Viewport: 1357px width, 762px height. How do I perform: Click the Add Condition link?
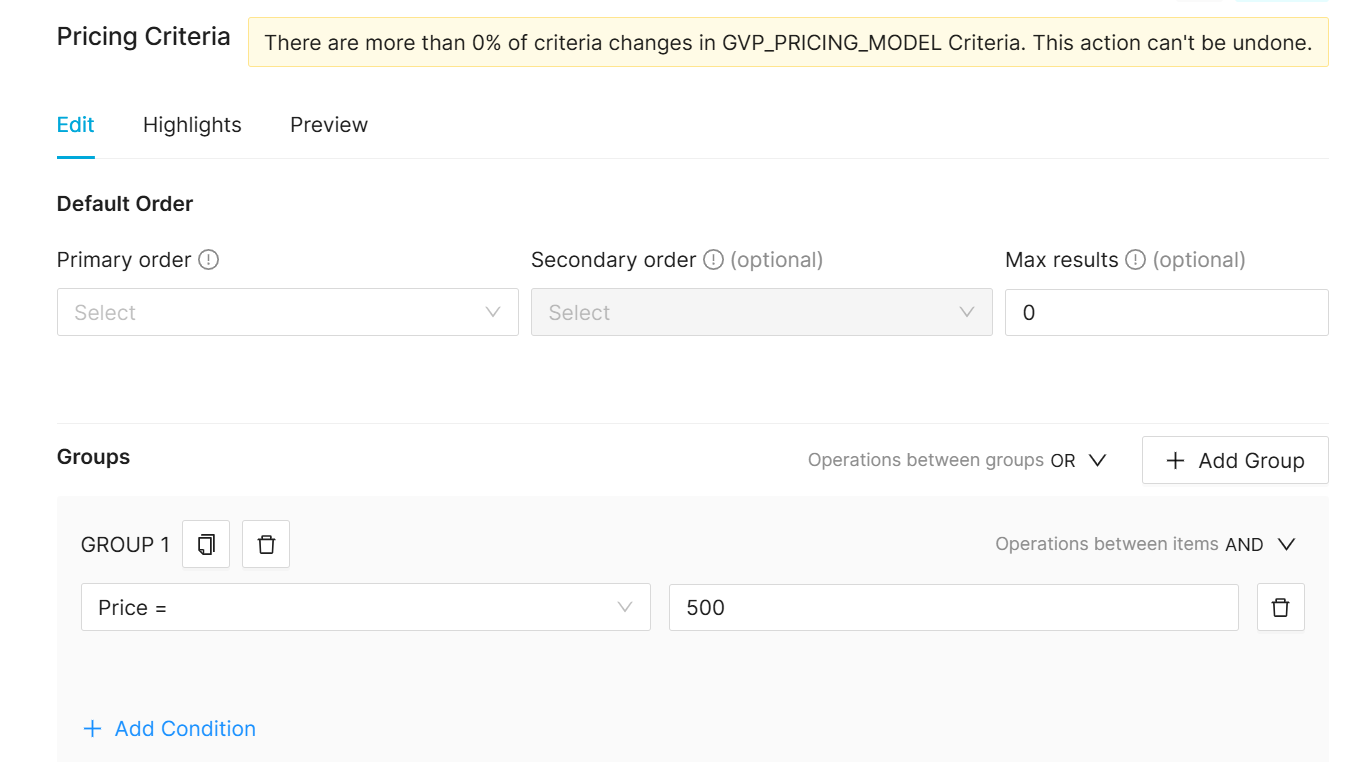[185, 729]
